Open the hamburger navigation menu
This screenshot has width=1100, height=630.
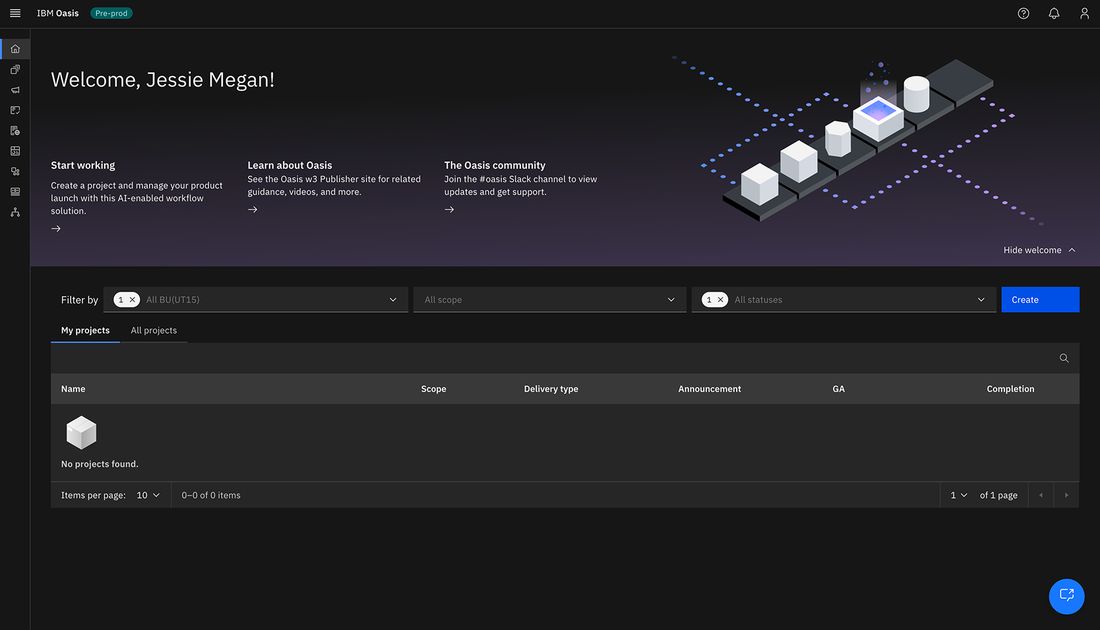click(15, 13)
